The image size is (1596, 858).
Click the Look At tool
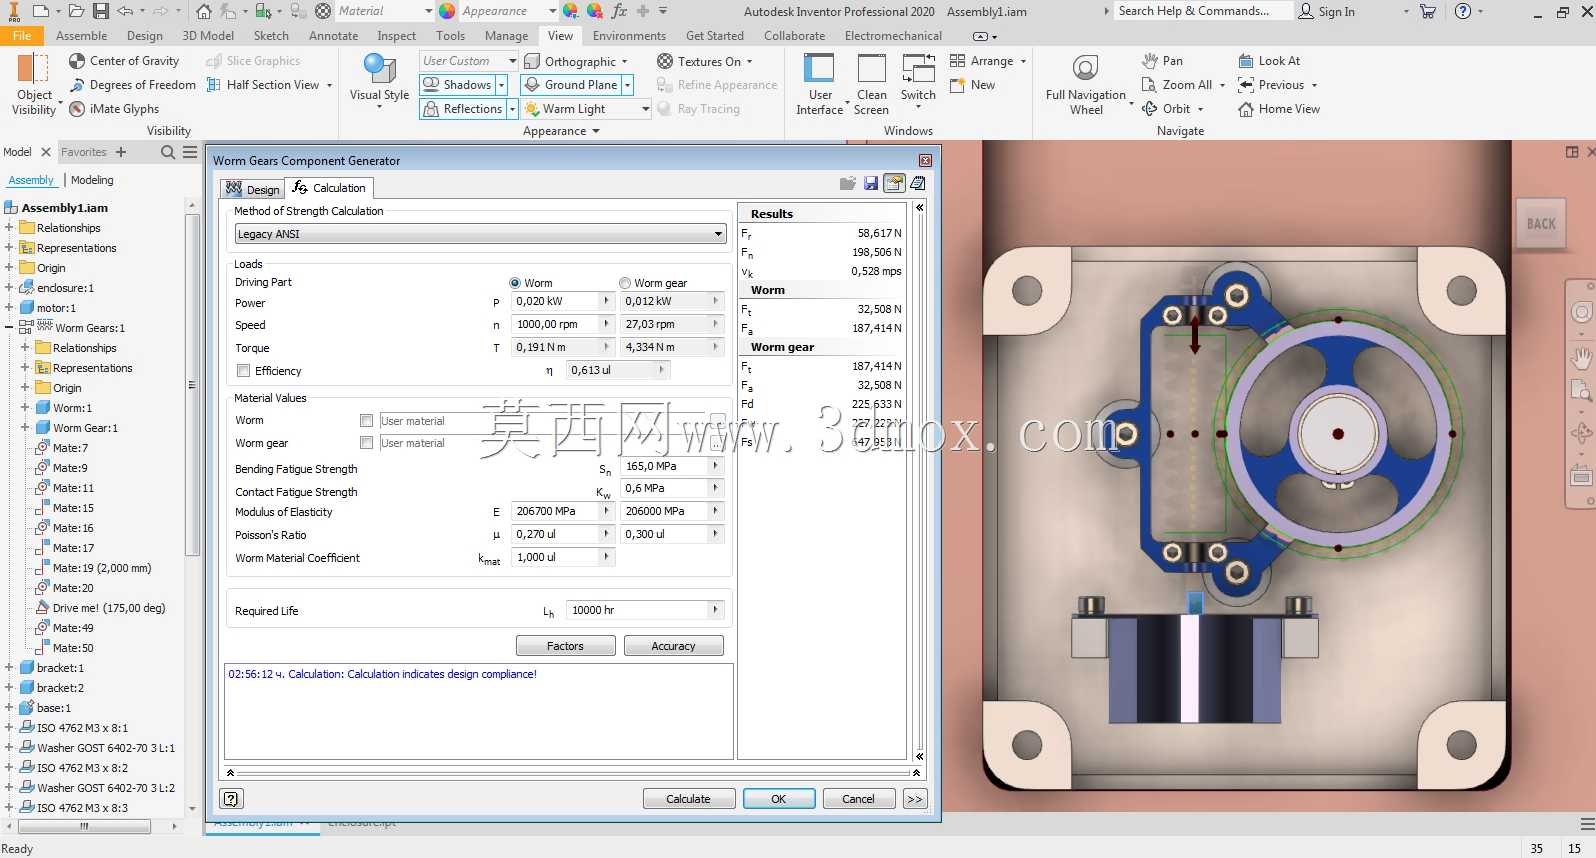tap(1269, 61)
